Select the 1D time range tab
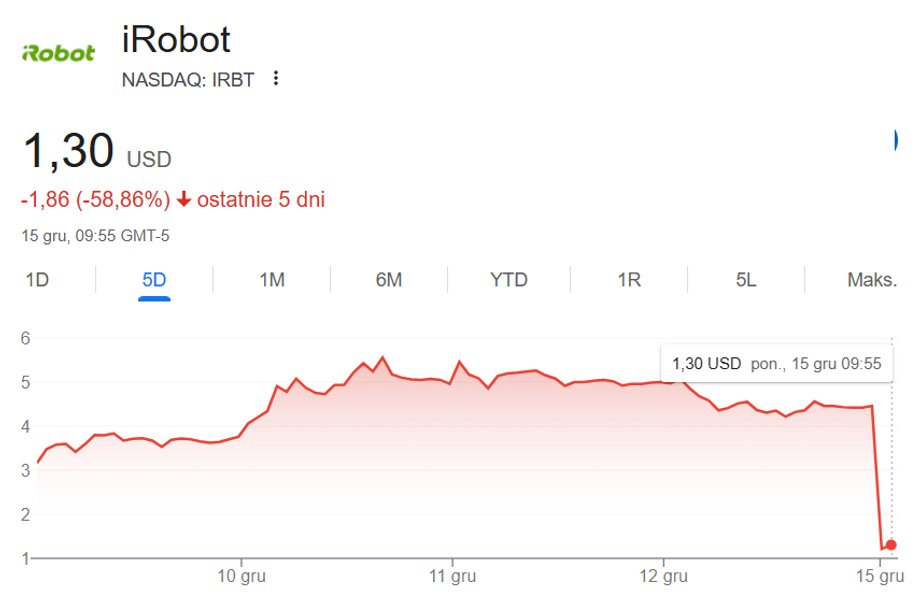Image resolution: width=920 pixels, height=603 pixels. 37,280
